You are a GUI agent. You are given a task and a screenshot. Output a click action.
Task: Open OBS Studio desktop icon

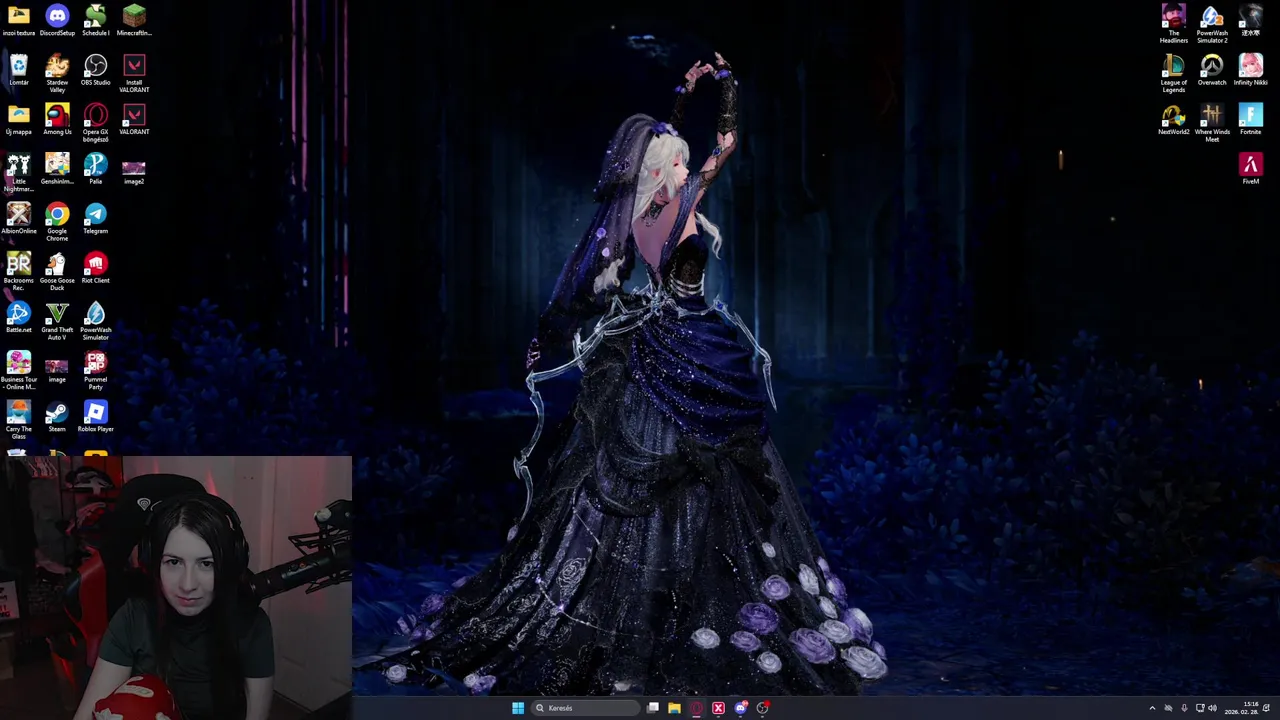tap(96, 70)
